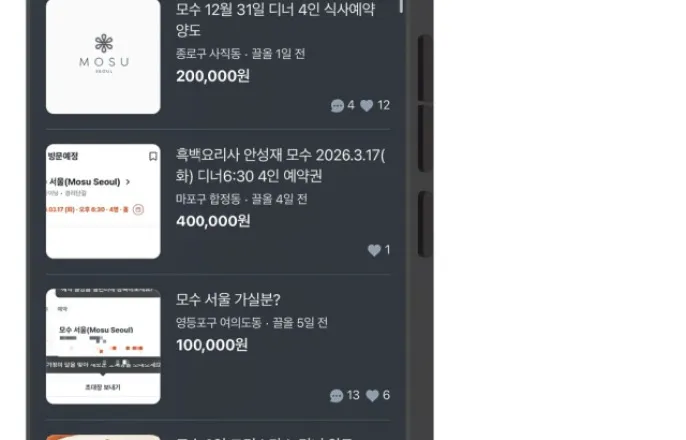
Task: Click calendar icon in Mosu Seoul thumbnail
Action: 138,210
